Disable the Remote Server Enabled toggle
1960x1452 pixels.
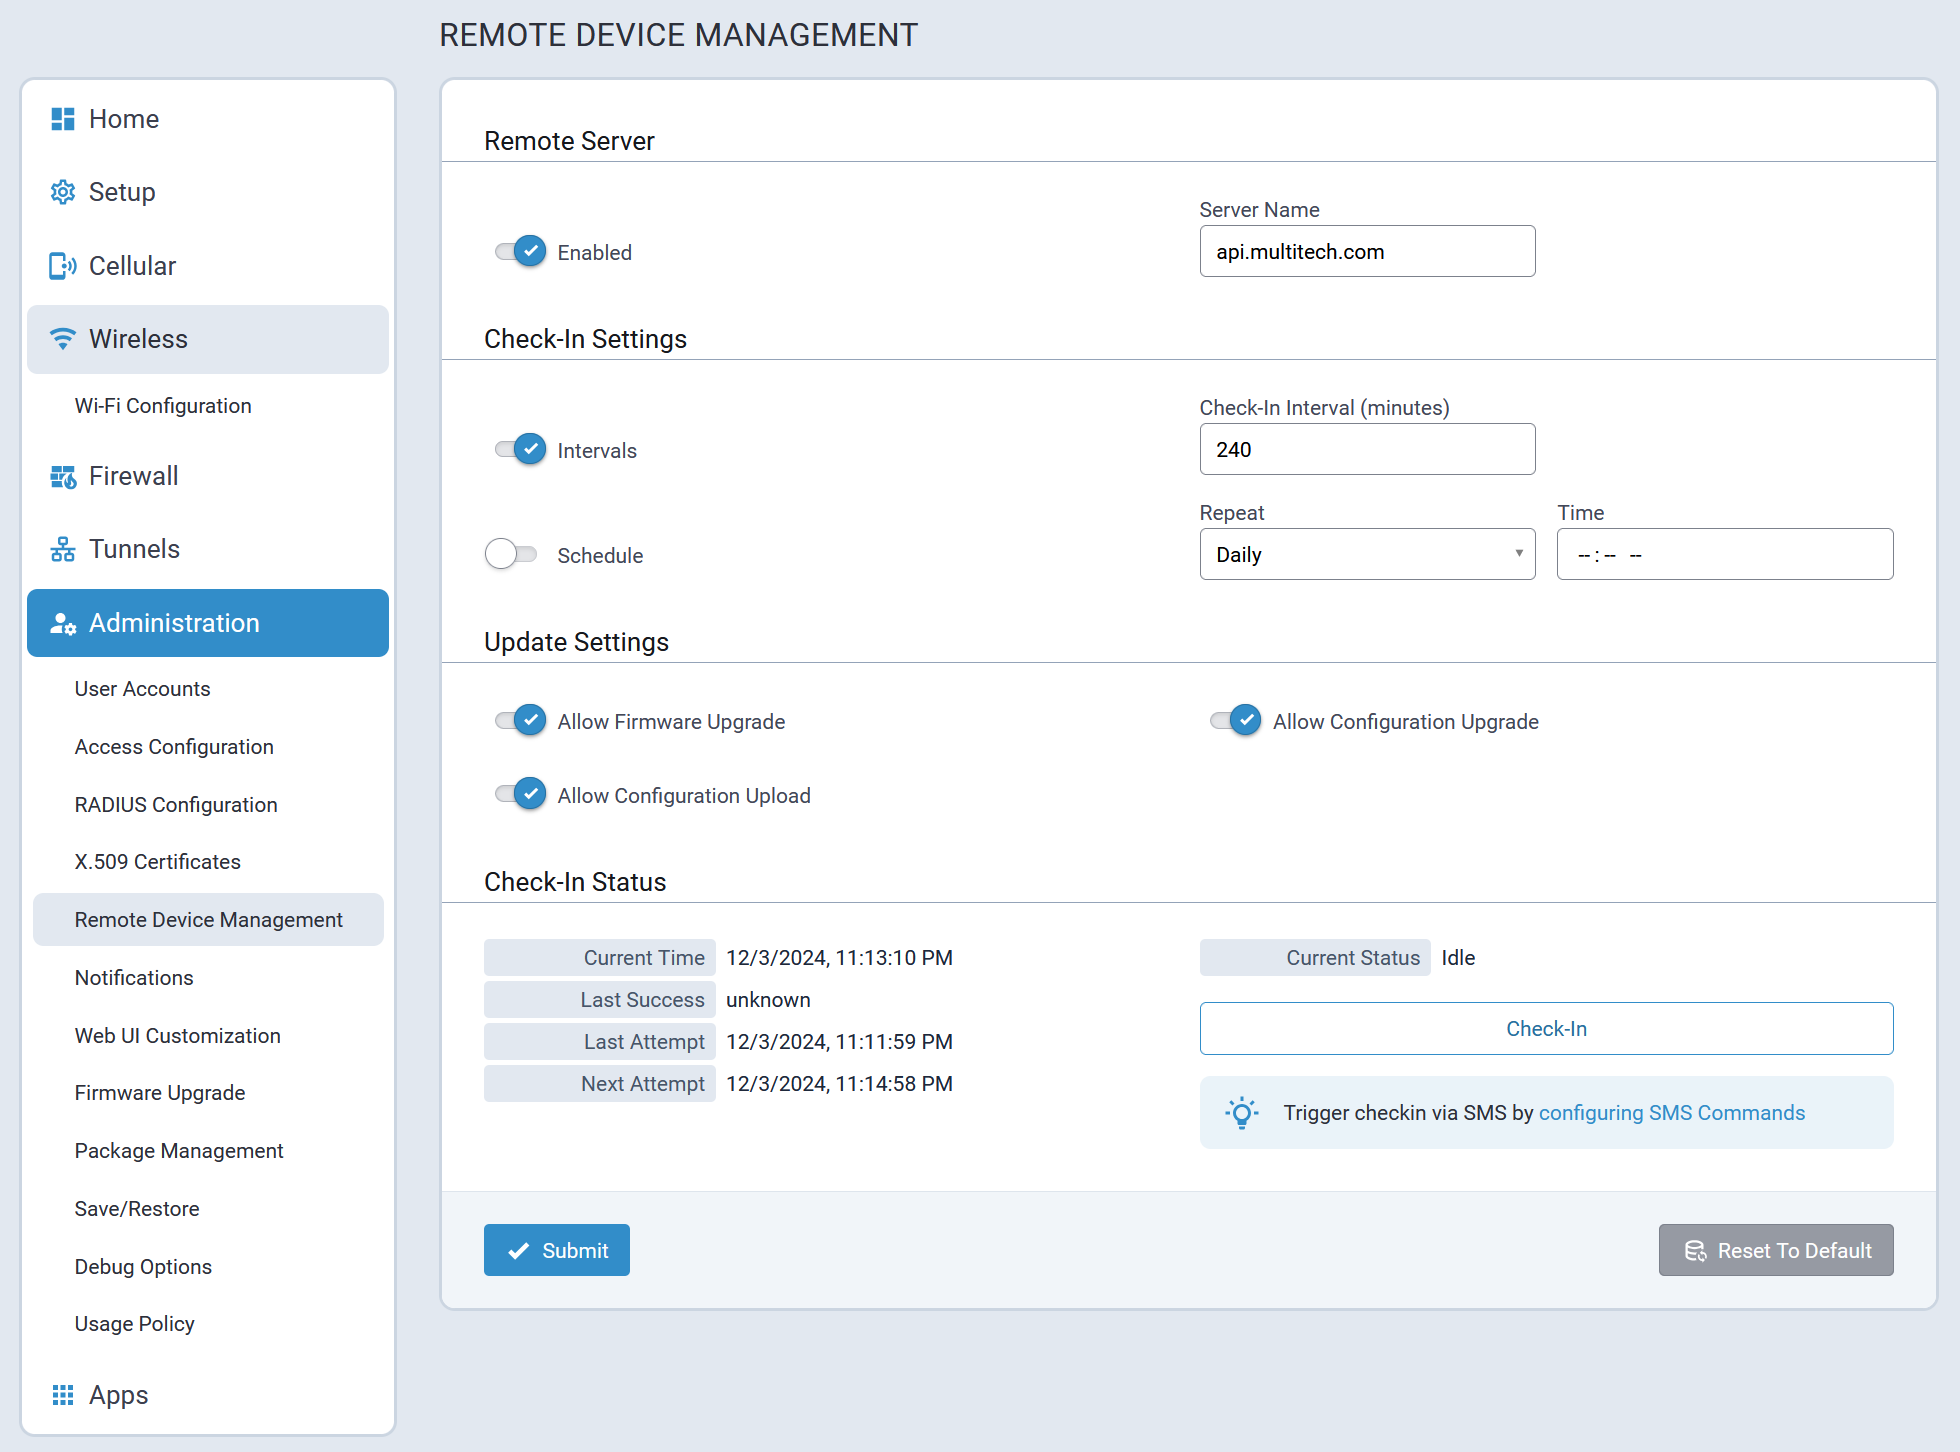520,251
